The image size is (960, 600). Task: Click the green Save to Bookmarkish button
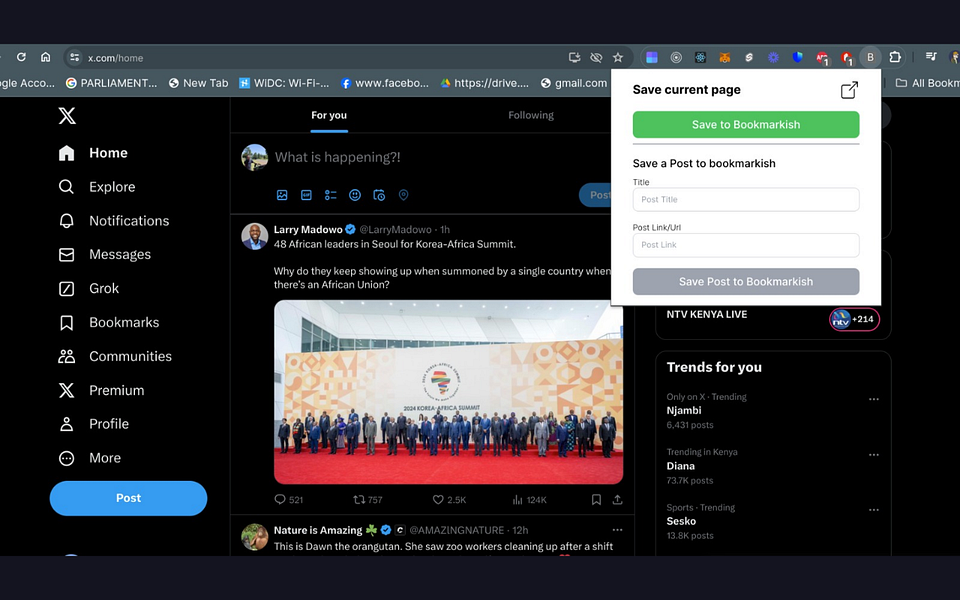coord(746,125)
